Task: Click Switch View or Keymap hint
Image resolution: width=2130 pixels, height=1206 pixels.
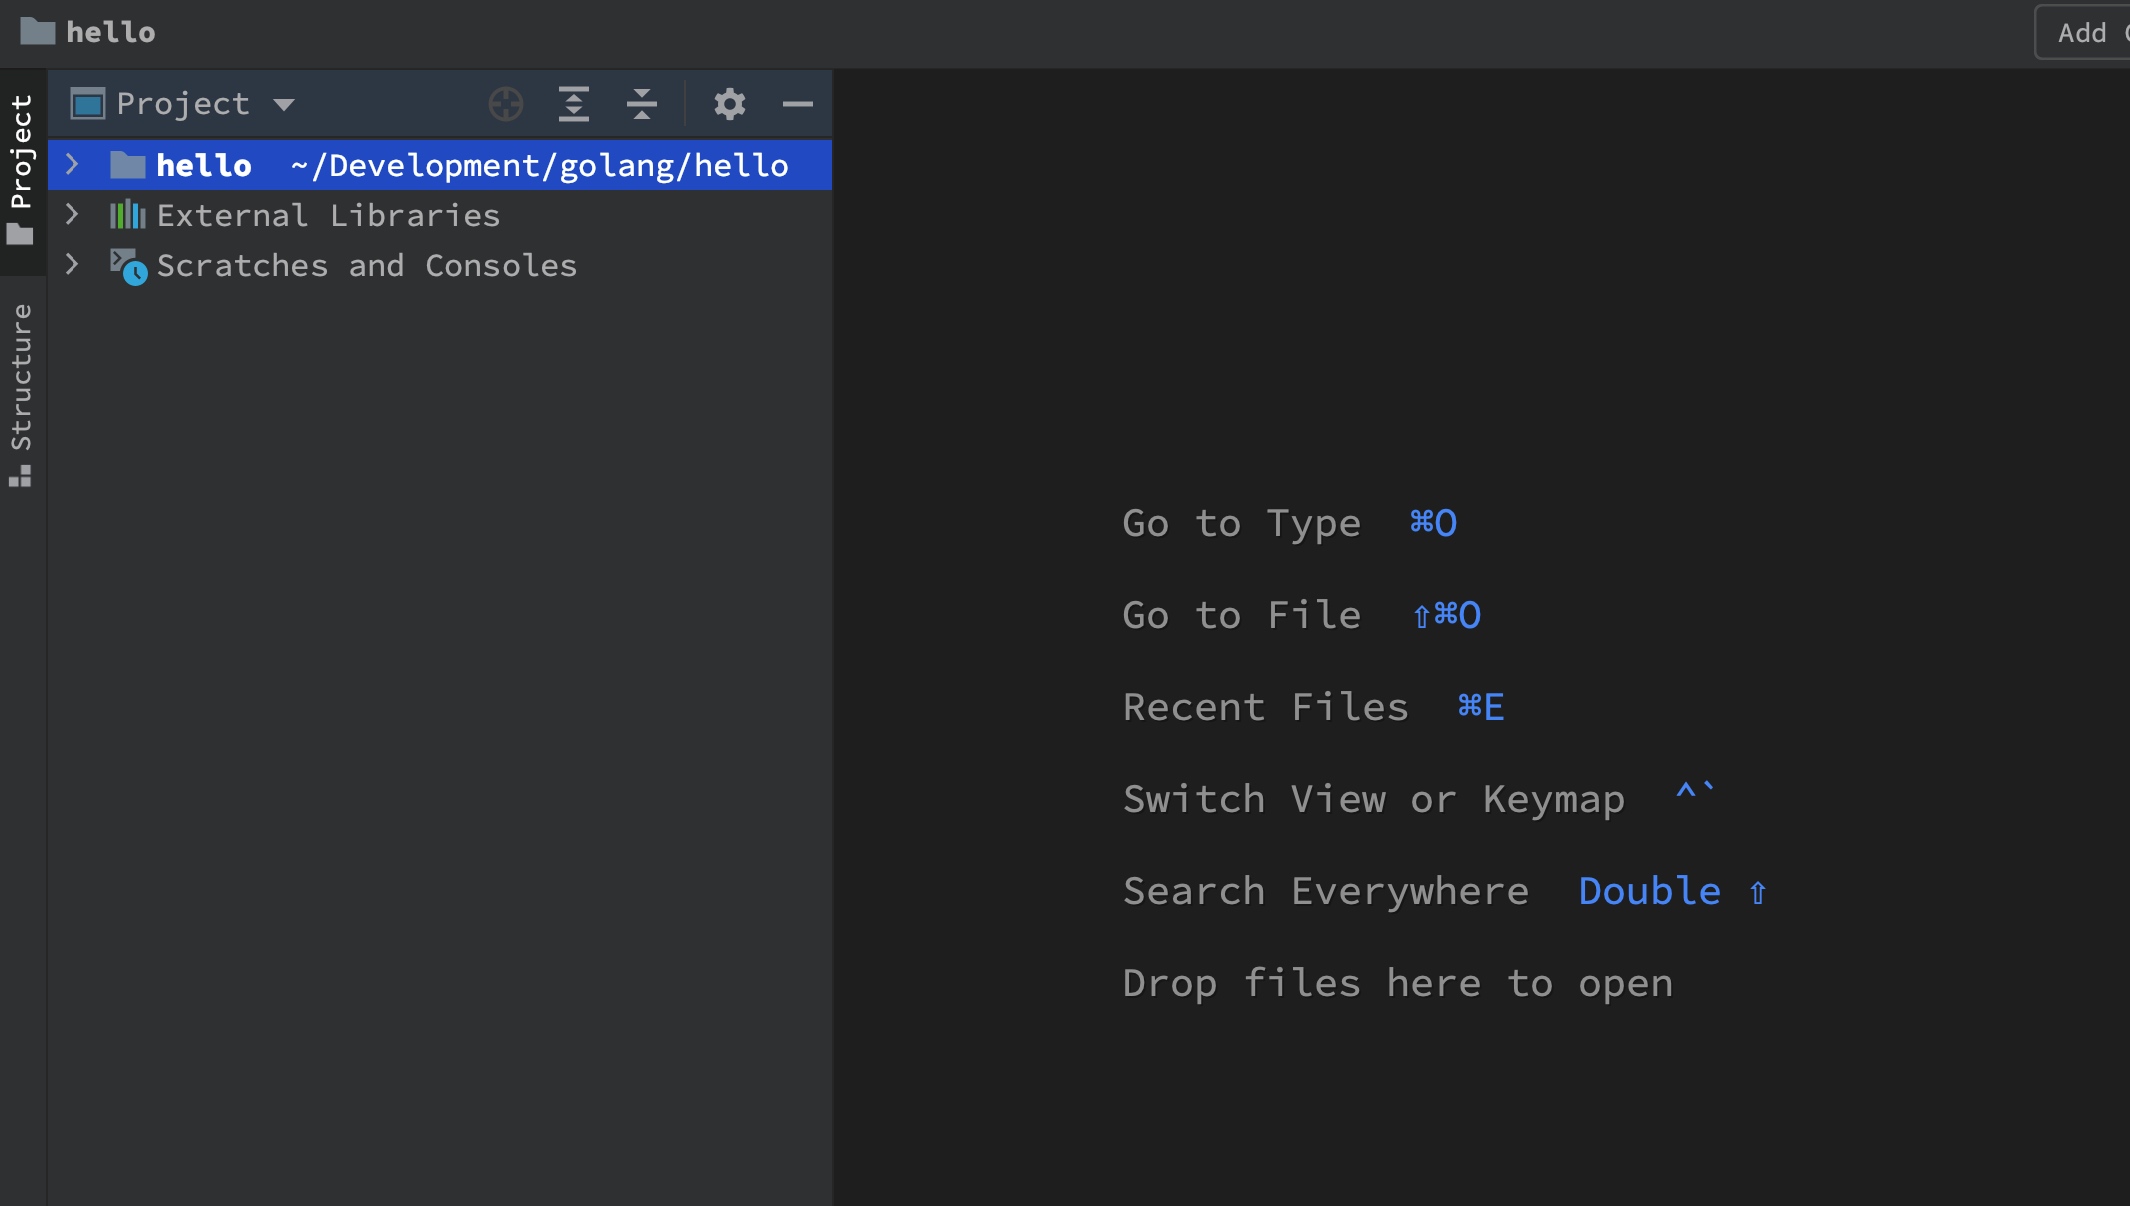Action: pos(1374,799)
